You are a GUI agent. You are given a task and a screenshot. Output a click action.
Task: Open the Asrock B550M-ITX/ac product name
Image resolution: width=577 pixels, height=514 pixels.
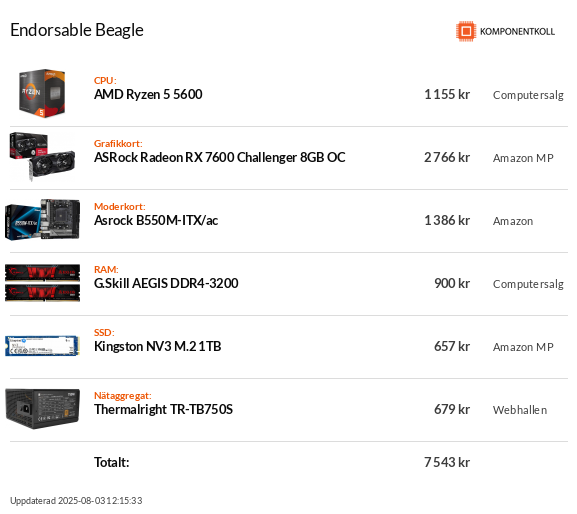[156, 220]
